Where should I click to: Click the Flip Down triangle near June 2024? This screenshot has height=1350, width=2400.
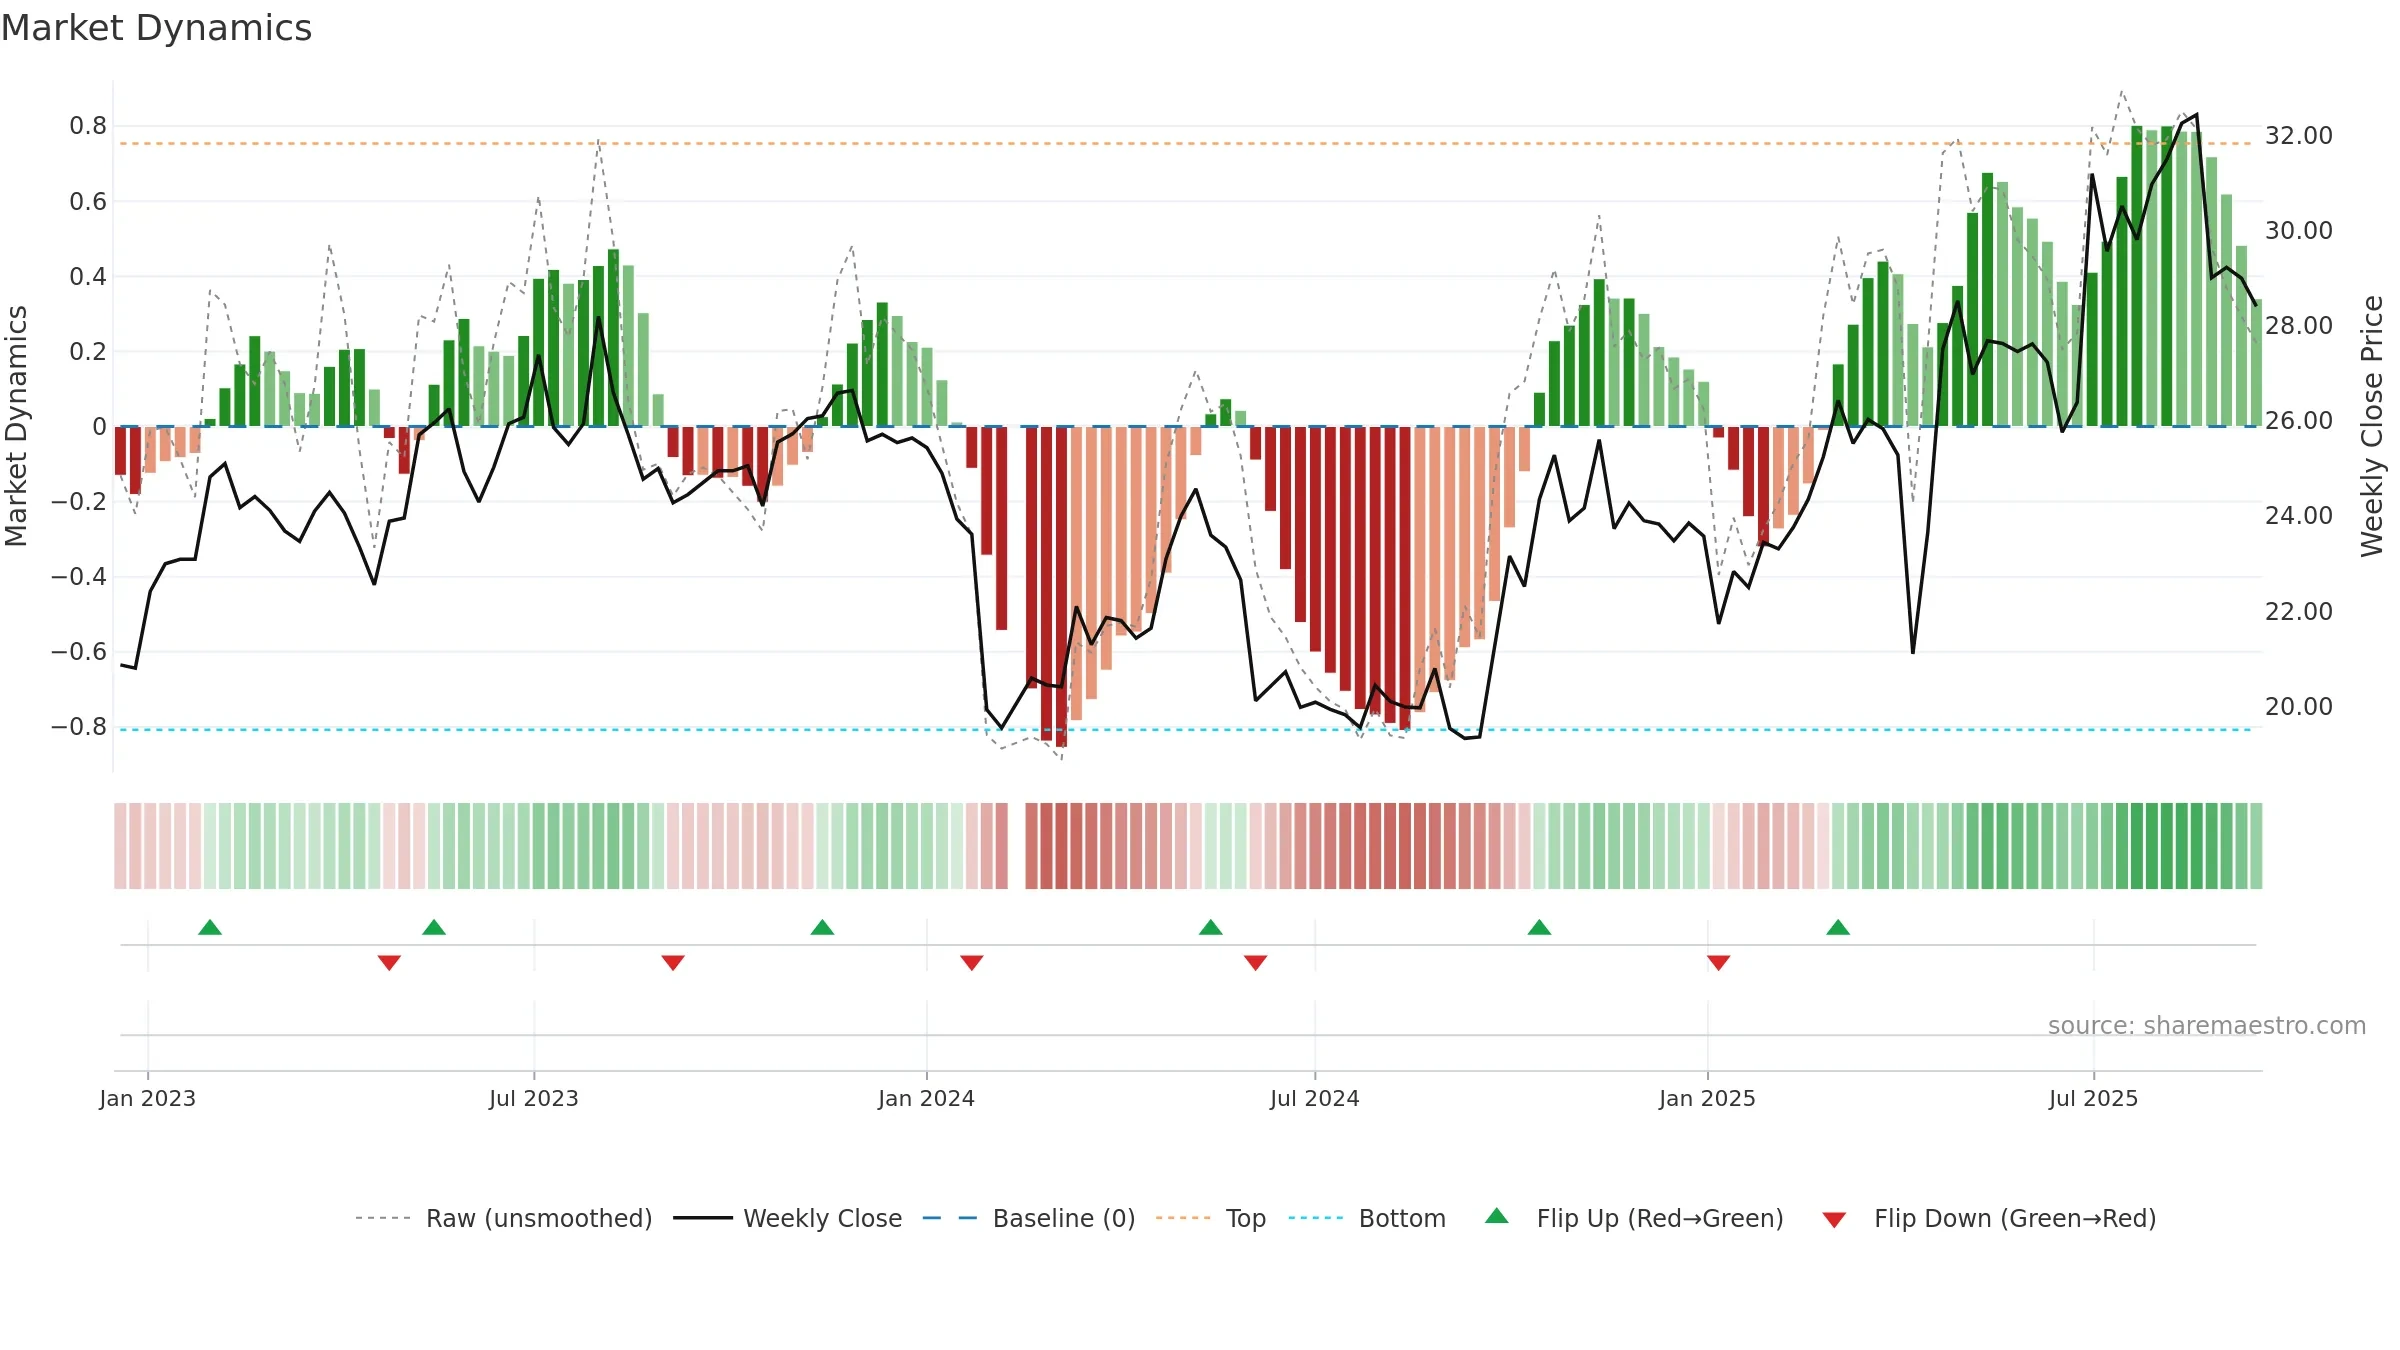[1256, 963]
